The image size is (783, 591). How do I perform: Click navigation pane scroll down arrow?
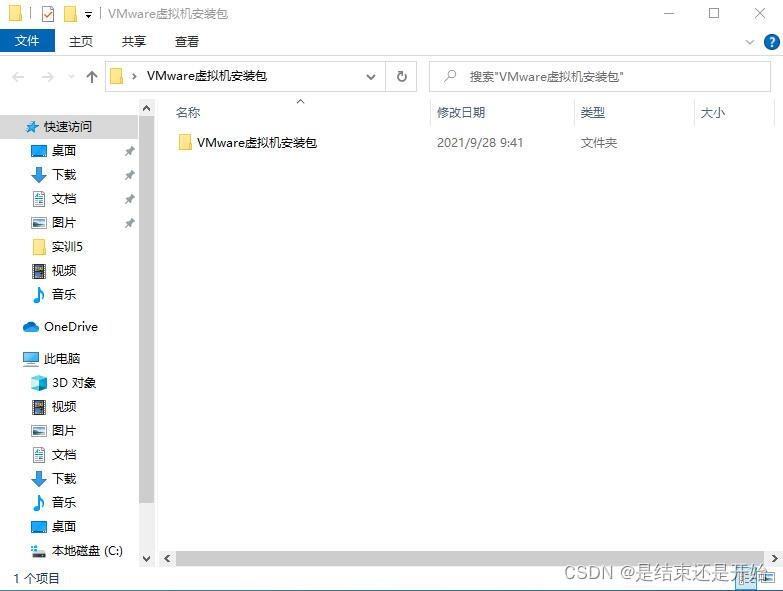click(x=146, y=559)
